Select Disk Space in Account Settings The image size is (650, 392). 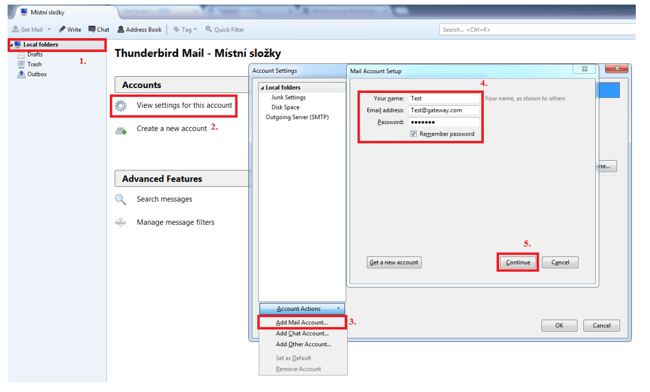(x=285, y=107)
